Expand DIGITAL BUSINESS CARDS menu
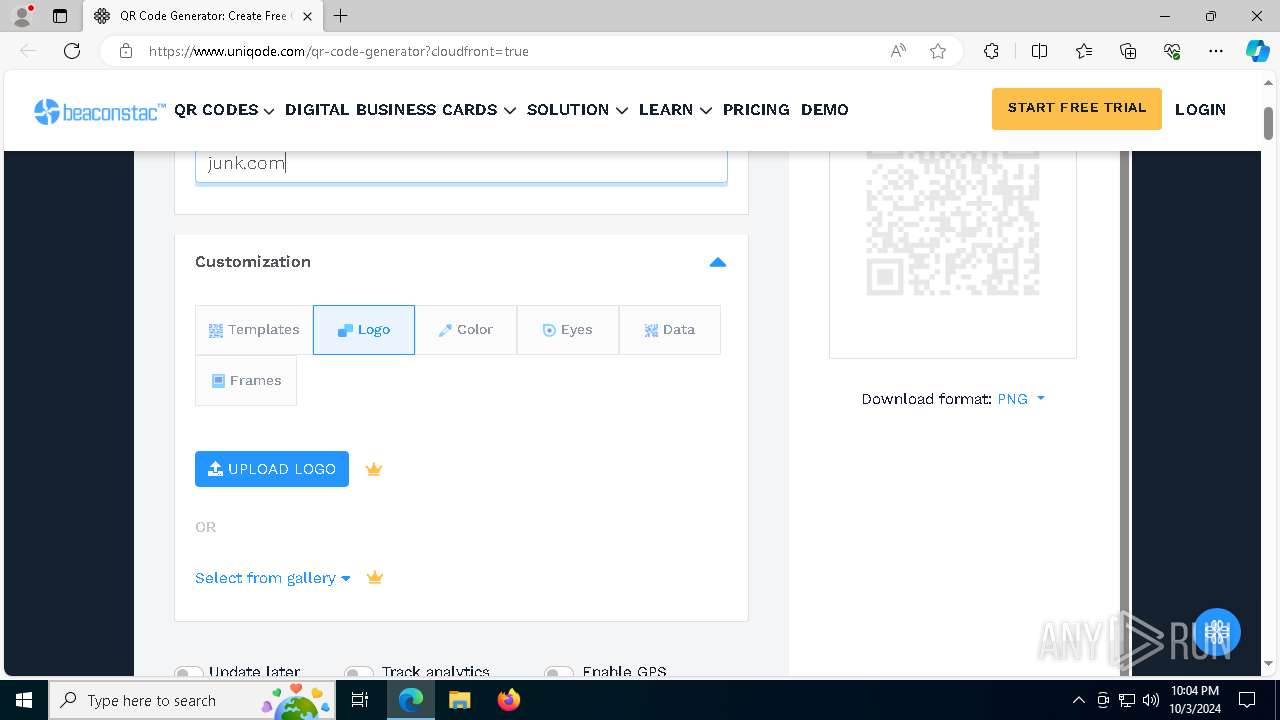 pos(400,110)
